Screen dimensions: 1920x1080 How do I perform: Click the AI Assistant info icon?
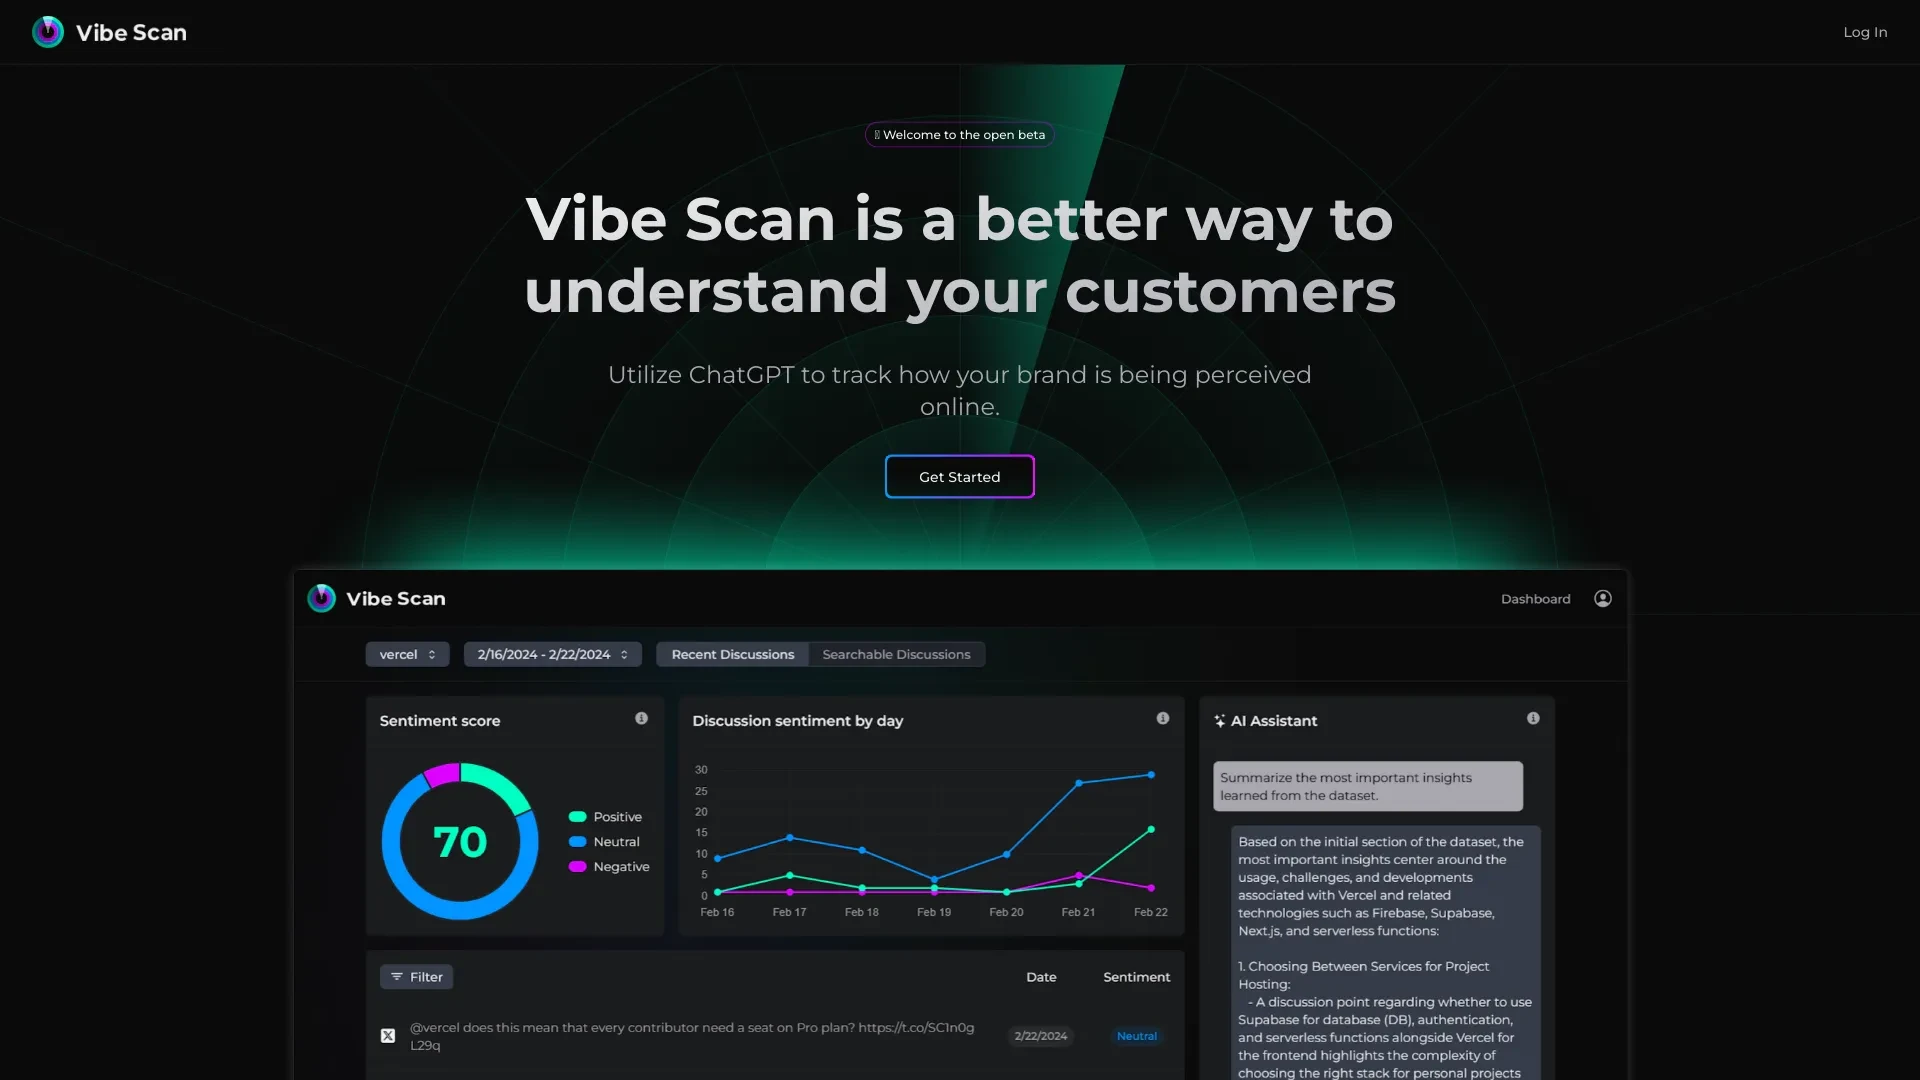(x=1532, y=717)
